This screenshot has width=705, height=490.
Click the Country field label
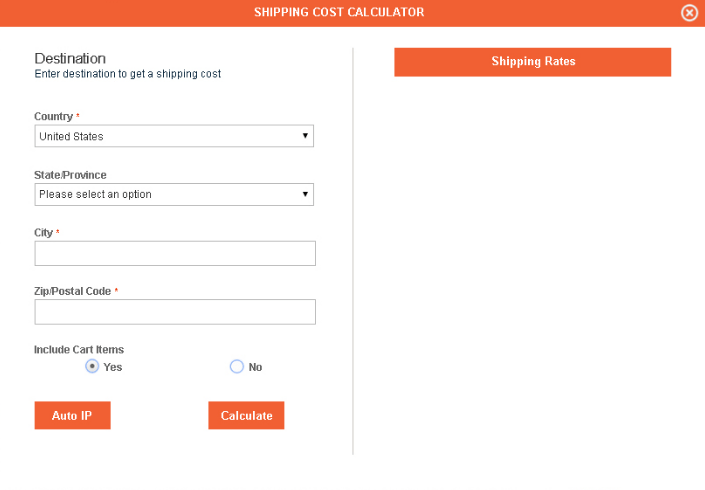tap(54, 116)
